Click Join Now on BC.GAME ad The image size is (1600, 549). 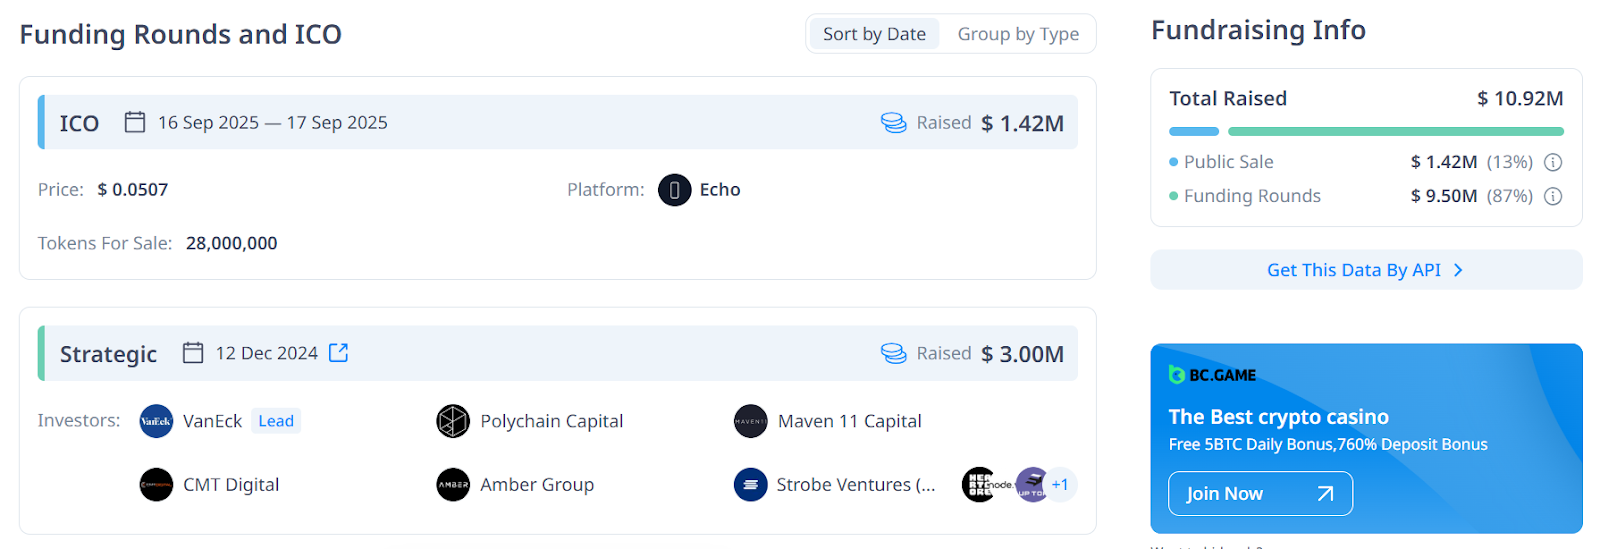[x=1260, y=493]
